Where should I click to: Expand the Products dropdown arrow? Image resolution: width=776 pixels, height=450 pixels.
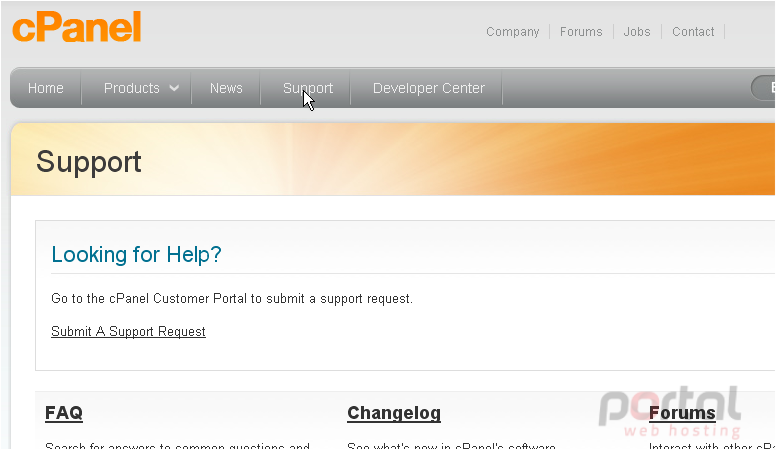174,88
